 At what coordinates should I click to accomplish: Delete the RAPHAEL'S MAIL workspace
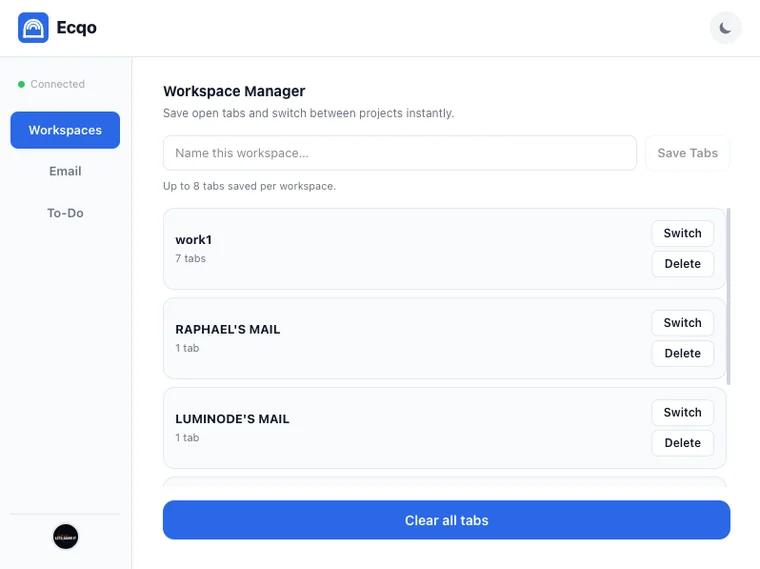[682, 353]
